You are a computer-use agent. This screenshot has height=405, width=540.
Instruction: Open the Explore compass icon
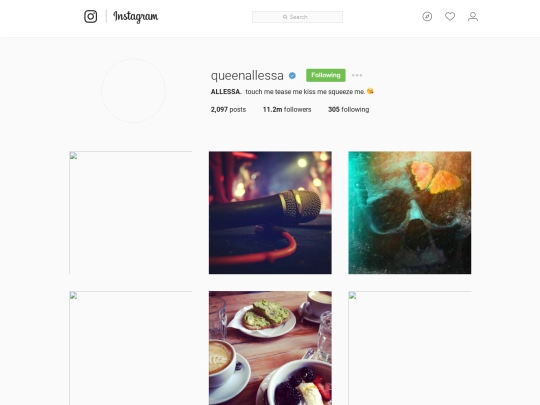click(427, 17)
